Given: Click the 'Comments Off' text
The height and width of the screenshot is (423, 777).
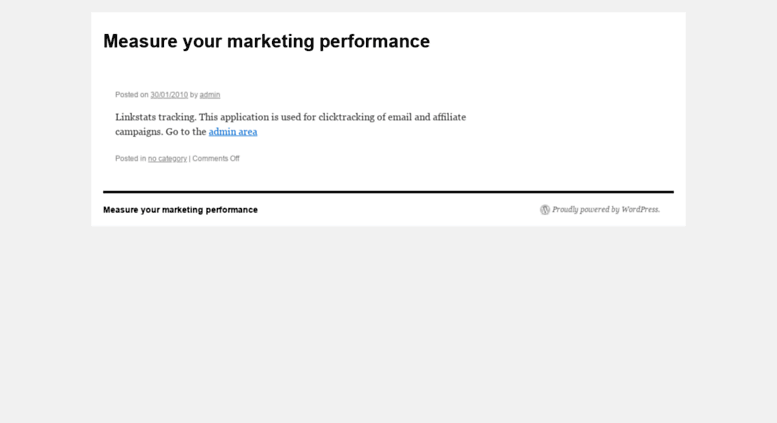Looking at the screenshot, I should pyautogui.click(x=216, y=159).
